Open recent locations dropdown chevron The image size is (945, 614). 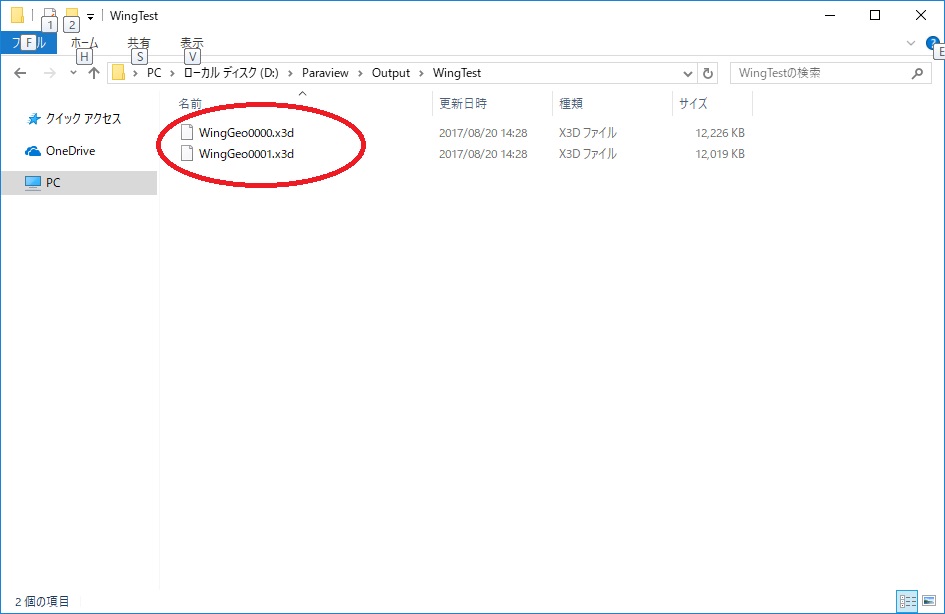[x=73, y=73]
